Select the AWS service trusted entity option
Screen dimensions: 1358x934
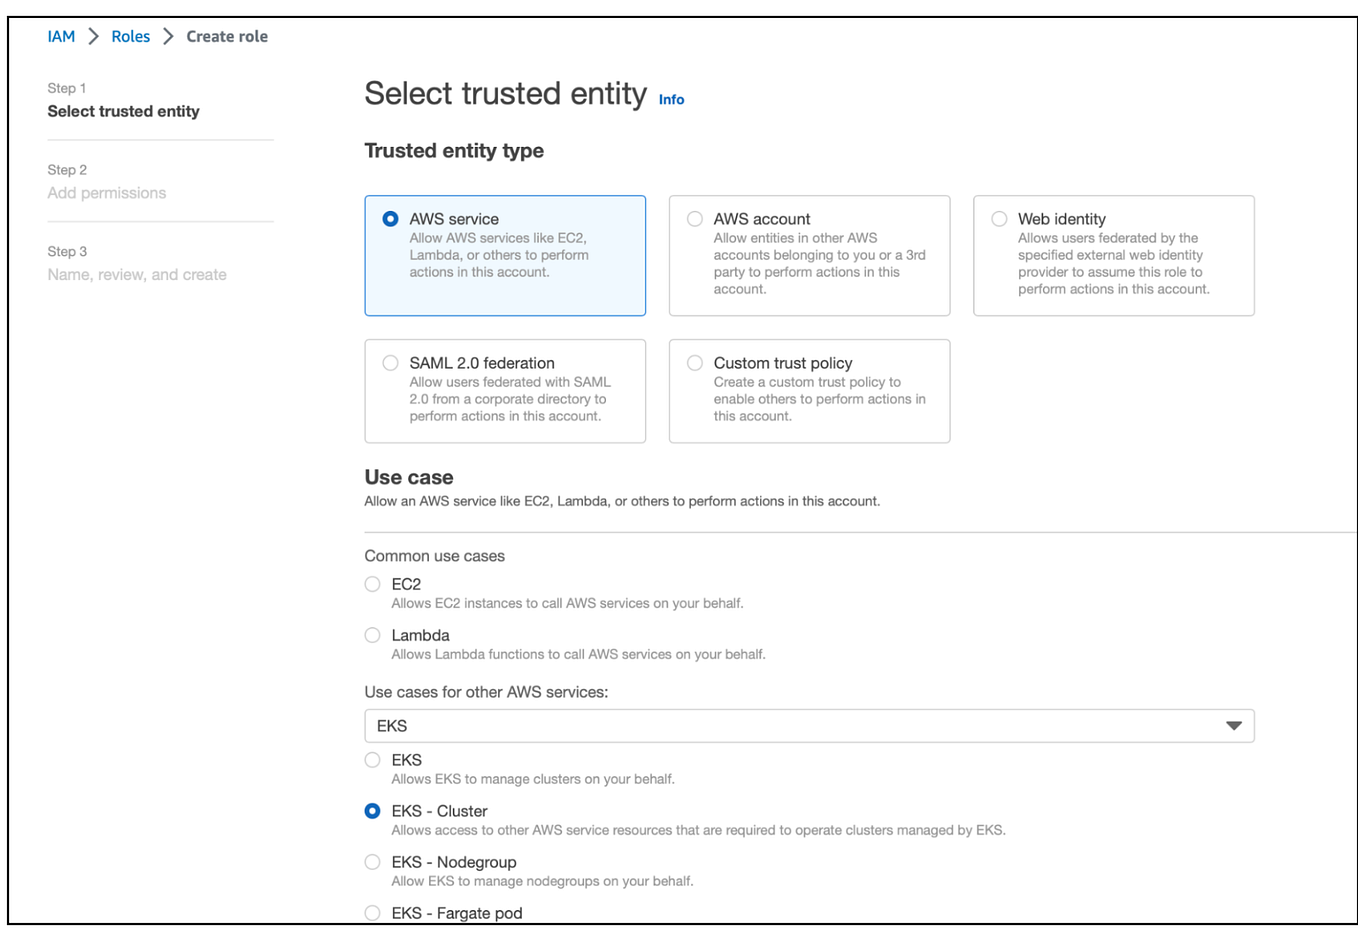[391, 219]
